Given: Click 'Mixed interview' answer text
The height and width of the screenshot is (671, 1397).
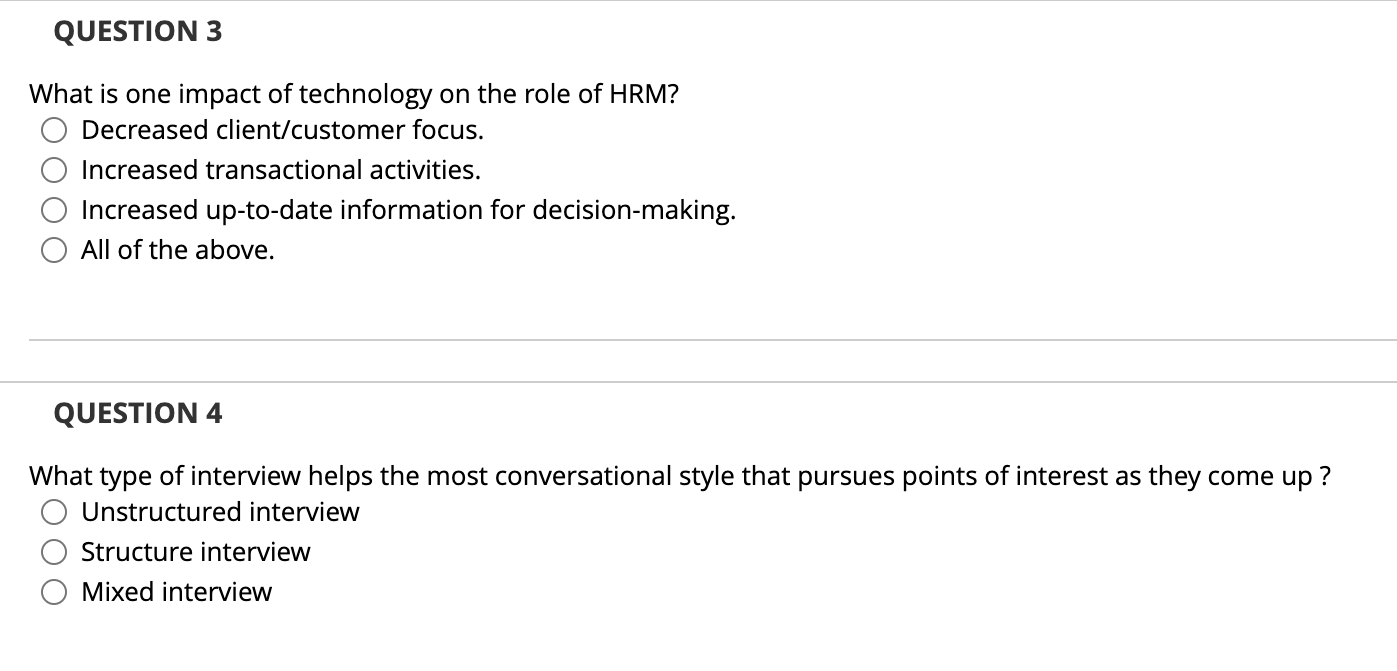Looking at the screenshot, I should pyautogui.click(x=175, y=592).
